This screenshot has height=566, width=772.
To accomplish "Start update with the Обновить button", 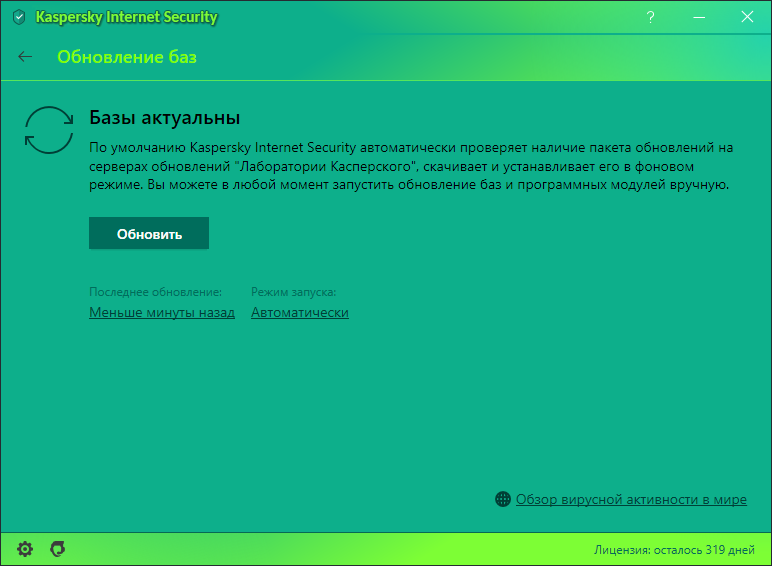I will (149, 233).
